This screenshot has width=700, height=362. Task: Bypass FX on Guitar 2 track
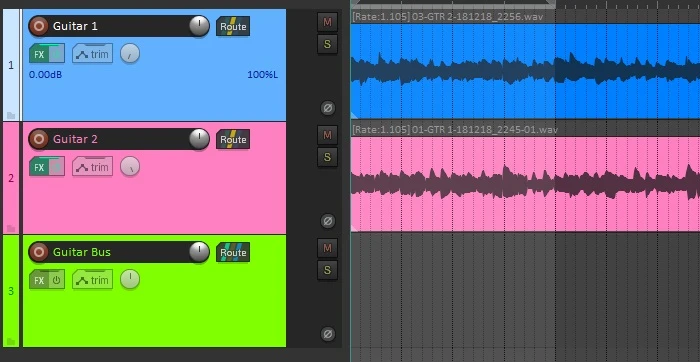(x=57, y=167)
